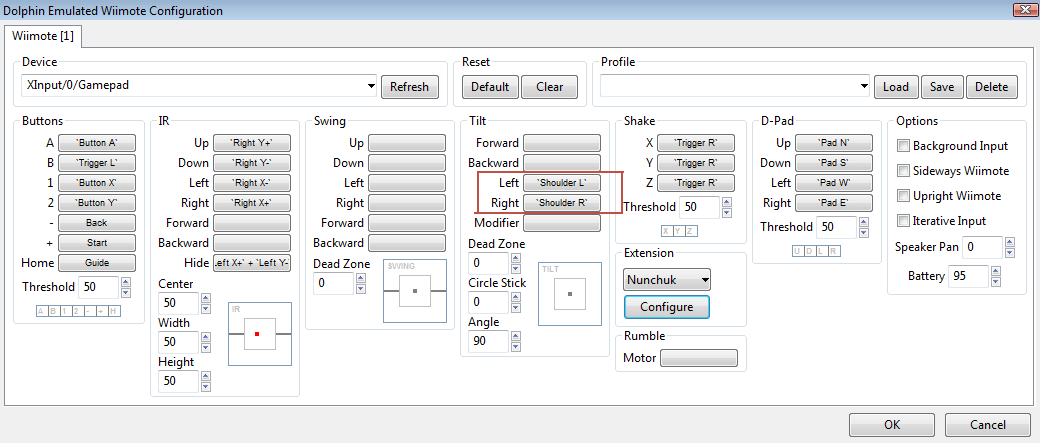Screen dimensions: 1040x443
Task: Click IR Up mapping 'Right Y+'
Action: [x=251, y=143]
